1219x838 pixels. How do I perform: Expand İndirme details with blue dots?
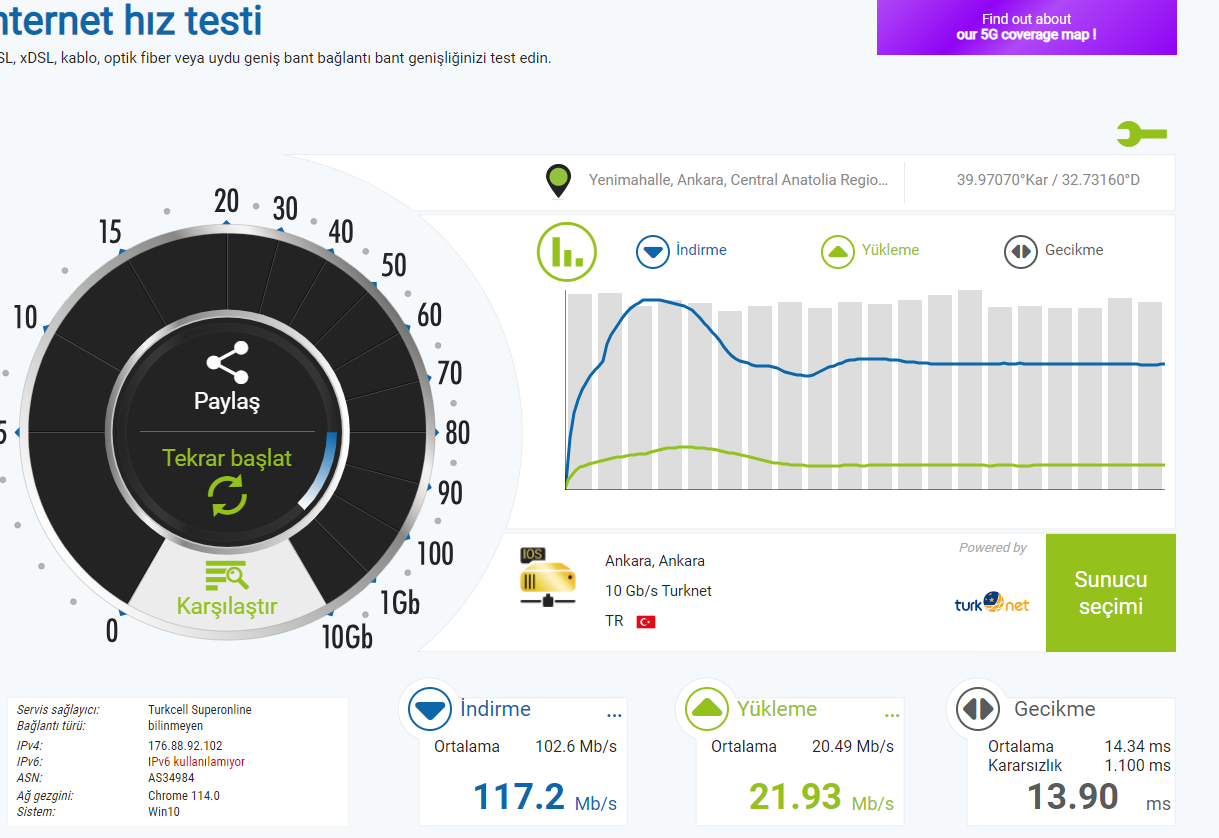pyautogui.click(x=614, y=716)
